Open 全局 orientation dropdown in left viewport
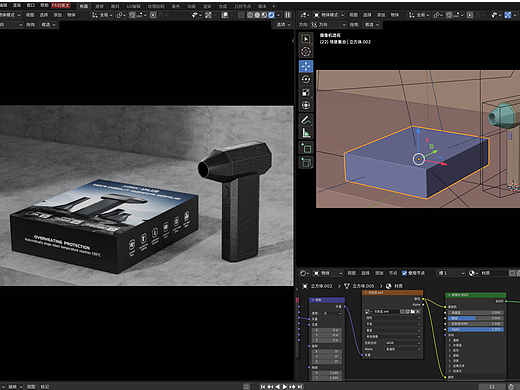Viewport: 520px width, 390px height. [x=102, y=15]
